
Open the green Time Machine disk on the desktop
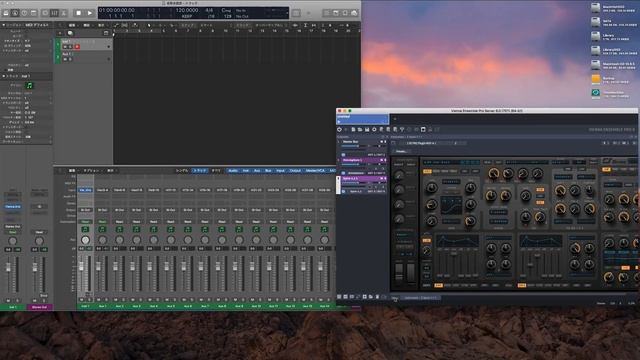pyautogui.click(x=596, y=93)
